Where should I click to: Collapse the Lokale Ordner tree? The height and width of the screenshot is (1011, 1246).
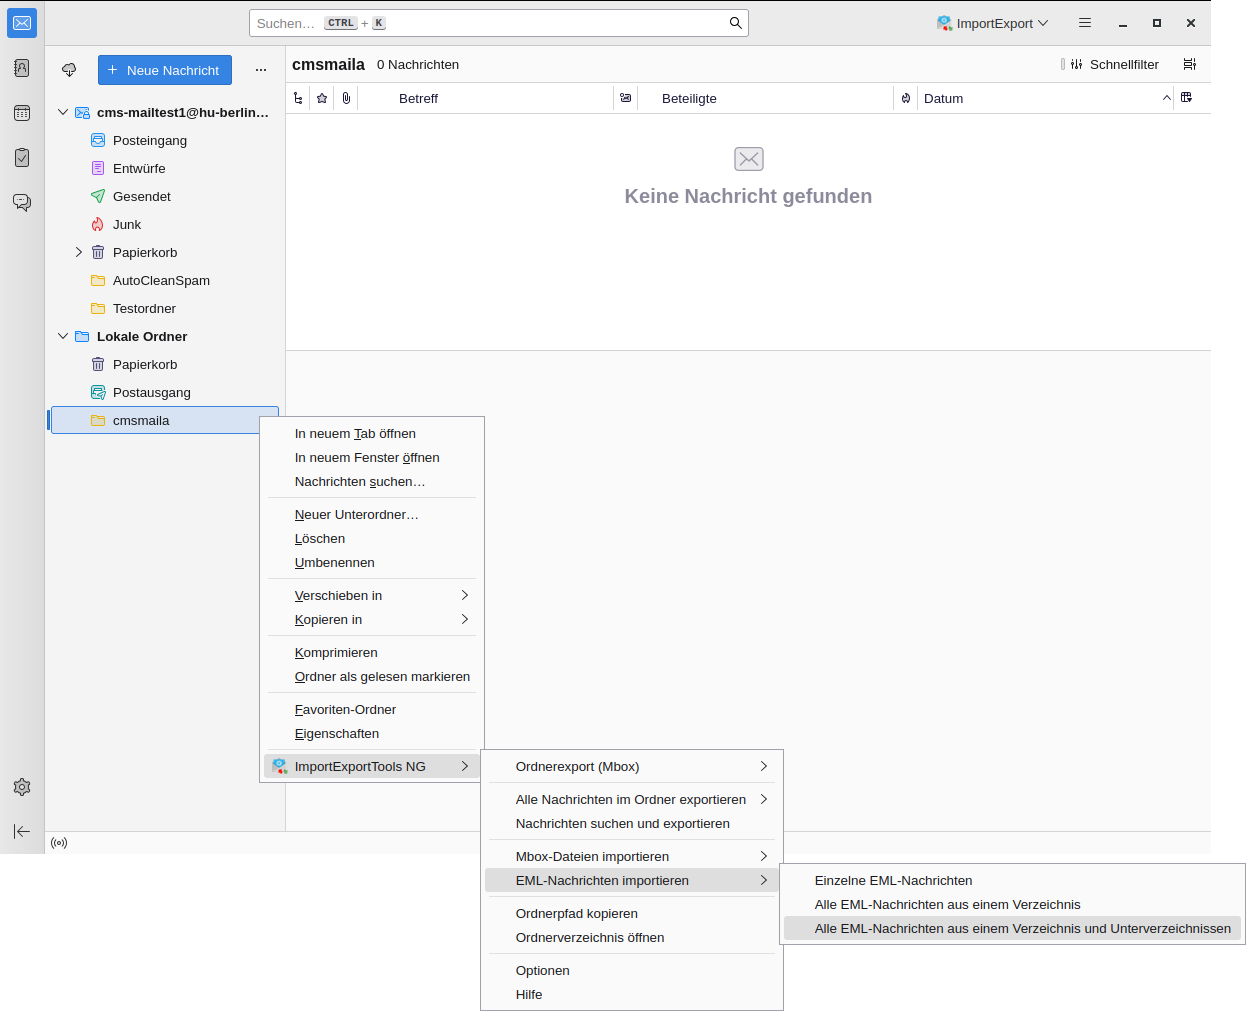[x=63, y=336]
